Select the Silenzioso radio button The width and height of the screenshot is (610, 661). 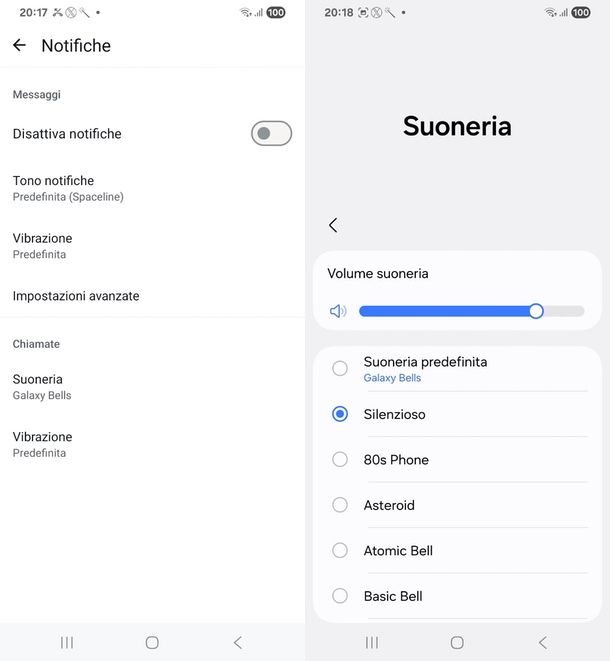pyautogui.click(x=340, y=414)
